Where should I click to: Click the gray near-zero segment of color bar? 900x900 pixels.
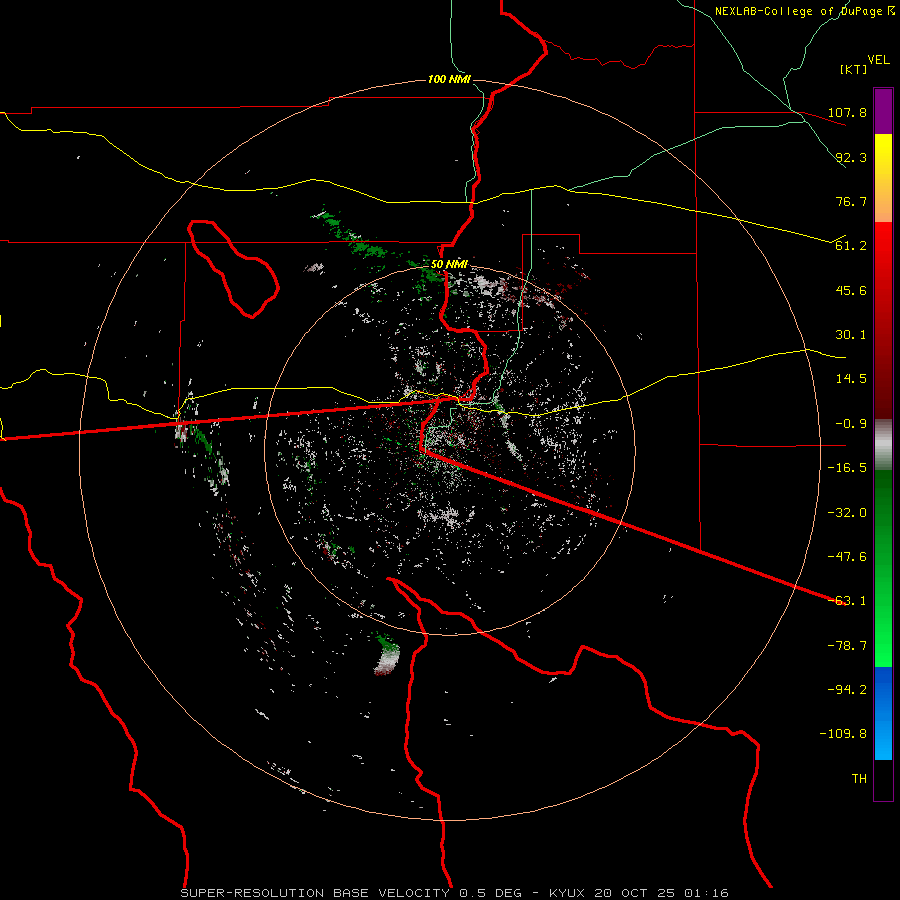(883, 445)
